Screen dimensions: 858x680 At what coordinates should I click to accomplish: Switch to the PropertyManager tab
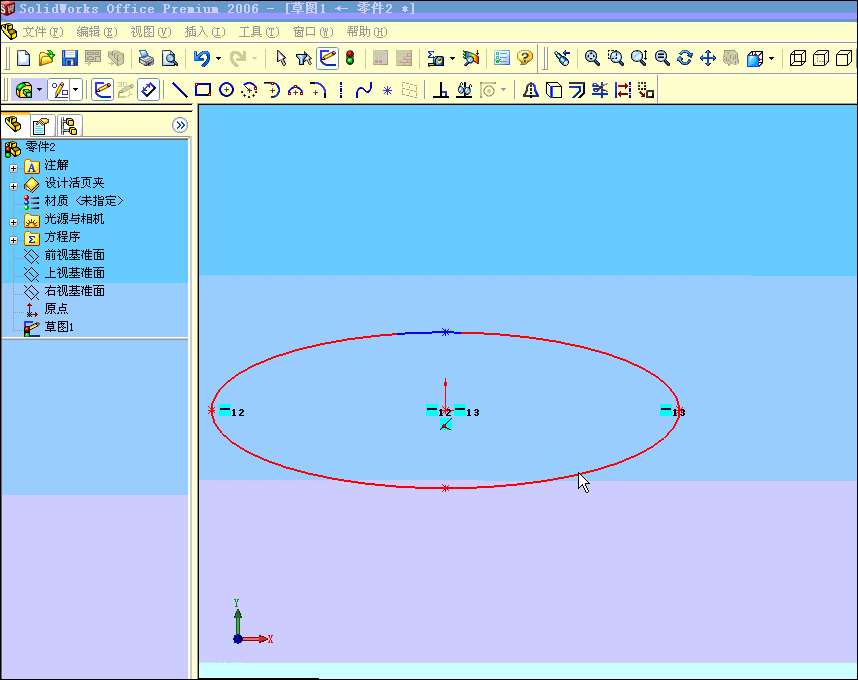click(x=42, y=126)
